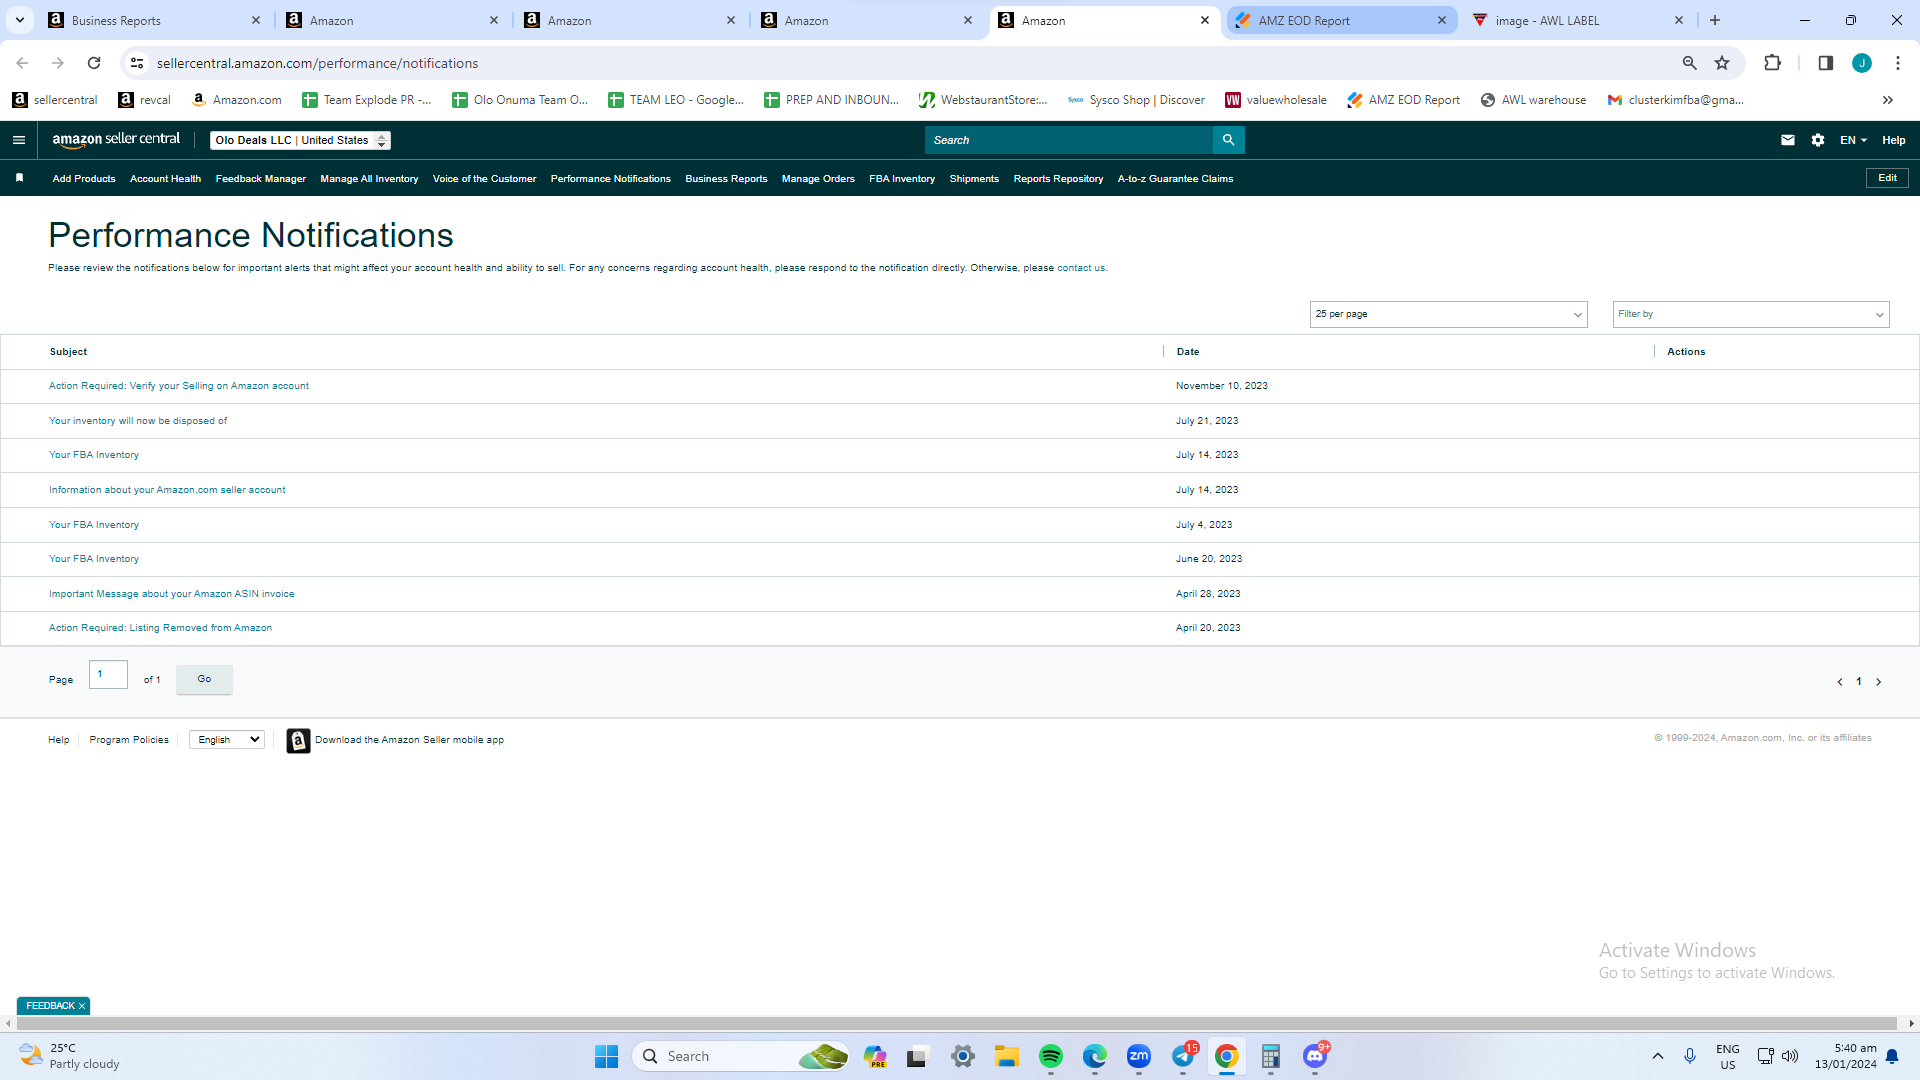Open Microsoft Edge from the taskbar
The height and width of the screenshot is (1080, 1920).
click(x=1095, y=1056)
